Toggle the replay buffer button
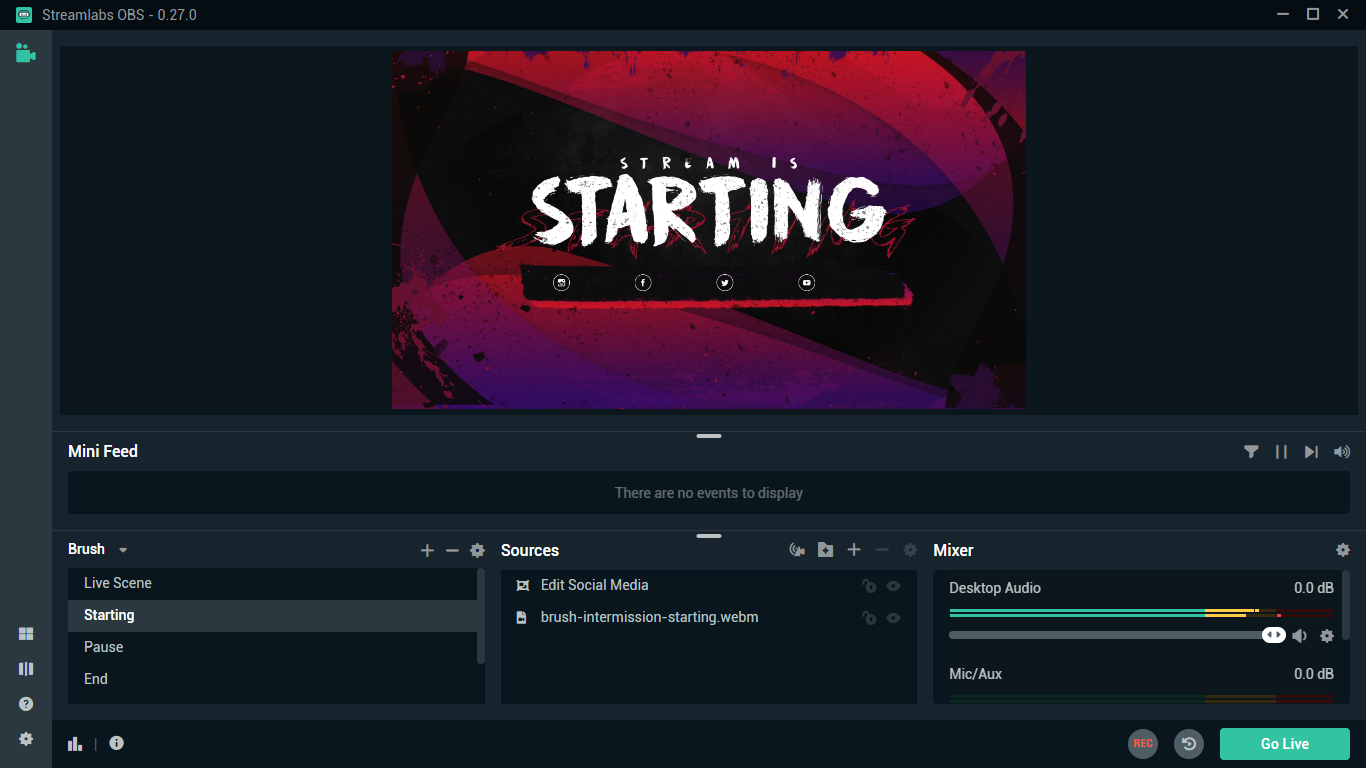Viewport: 1366px width, 768px height. coord(1188,743)
